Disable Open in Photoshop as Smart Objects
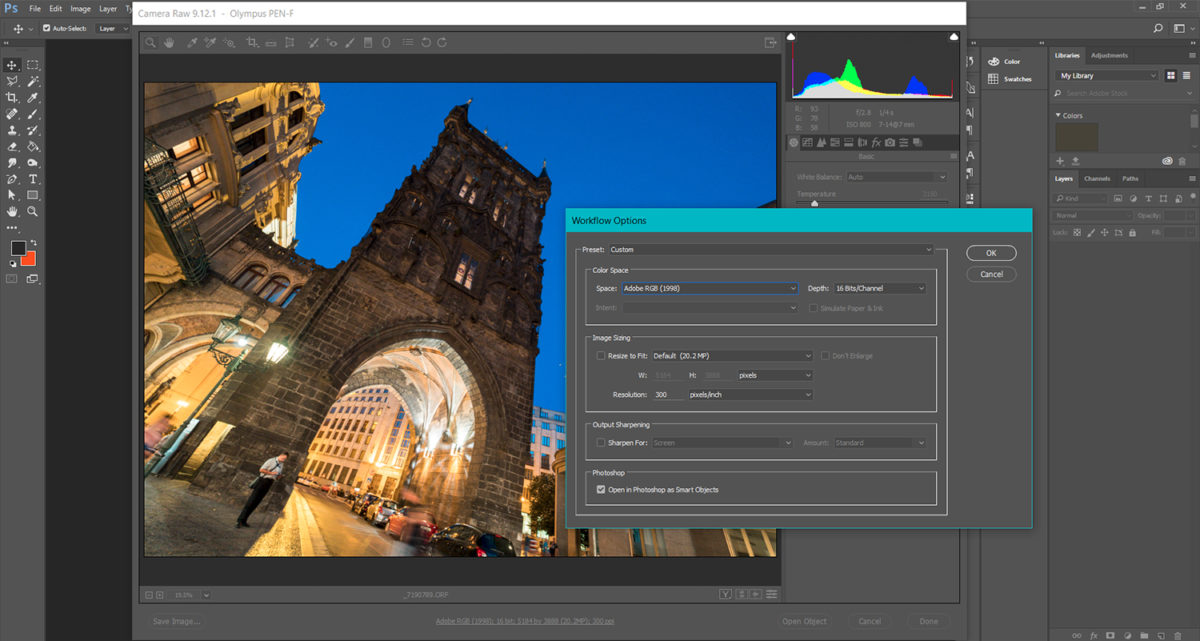The height and width of the screenshot is (641, 1200). click(601, 490)
